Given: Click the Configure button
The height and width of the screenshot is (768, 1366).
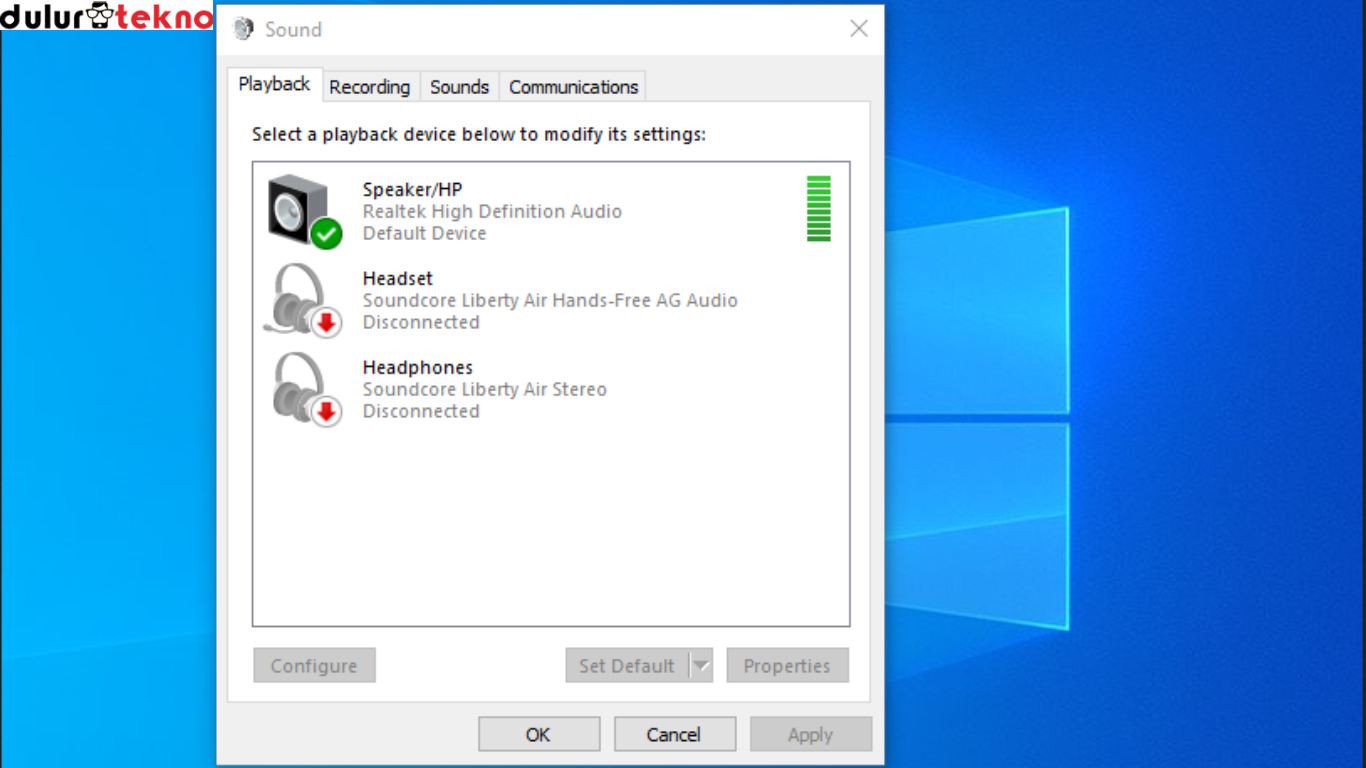Looking at the screenshot, I should click(314, 666).
